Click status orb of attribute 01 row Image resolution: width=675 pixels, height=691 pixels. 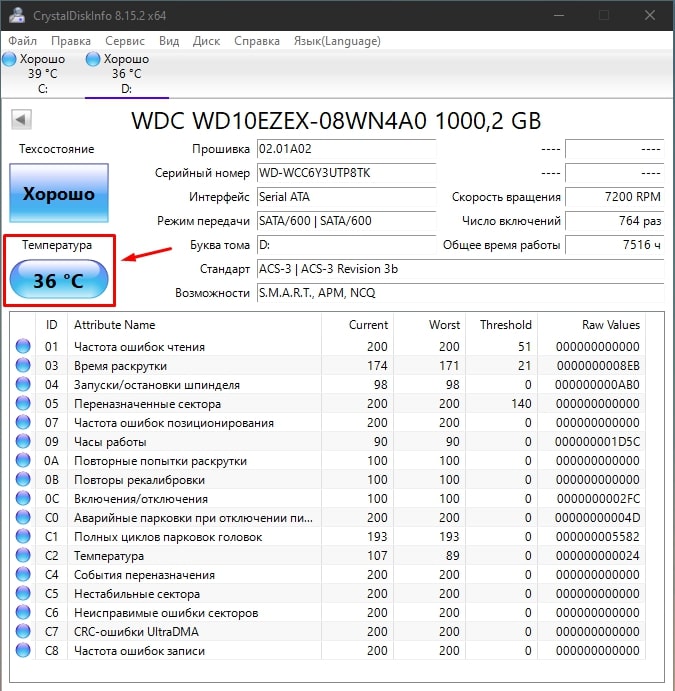click(23, 346)
